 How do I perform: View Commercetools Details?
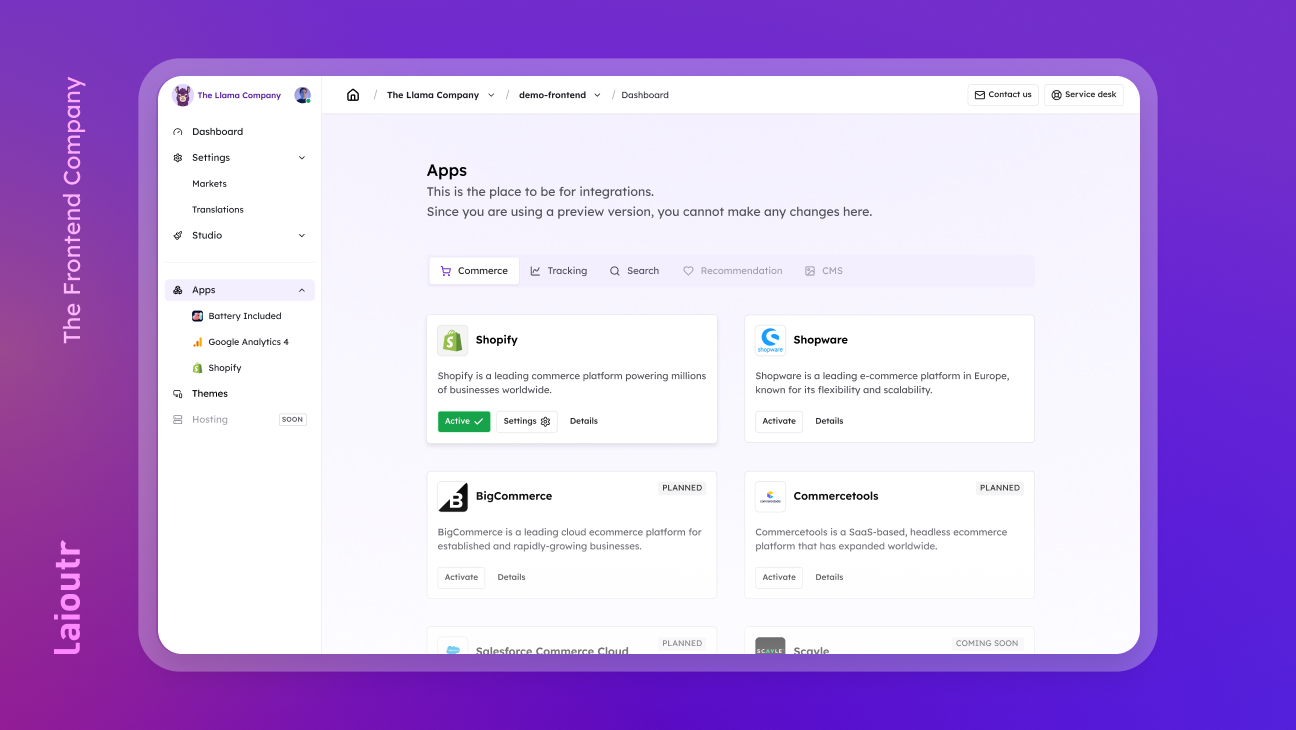[829, 577]
